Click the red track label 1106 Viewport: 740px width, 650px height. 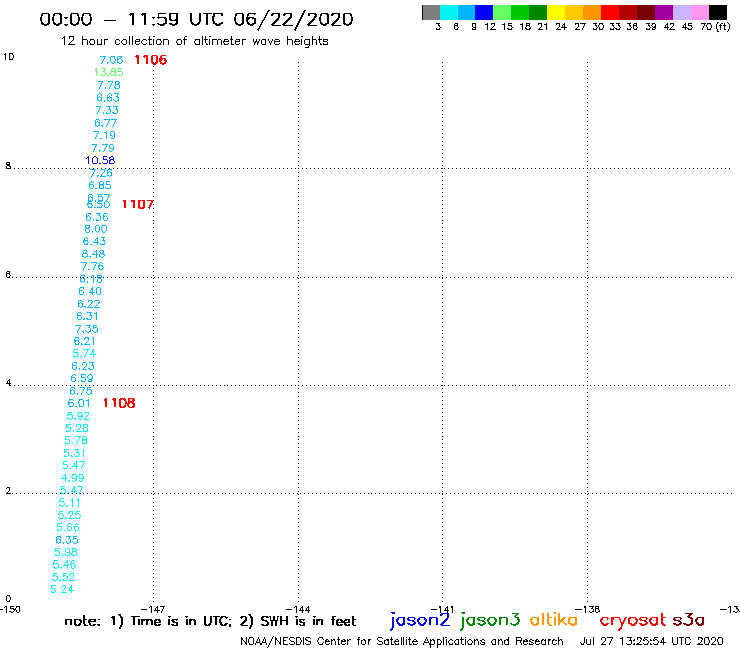[151, 60]
